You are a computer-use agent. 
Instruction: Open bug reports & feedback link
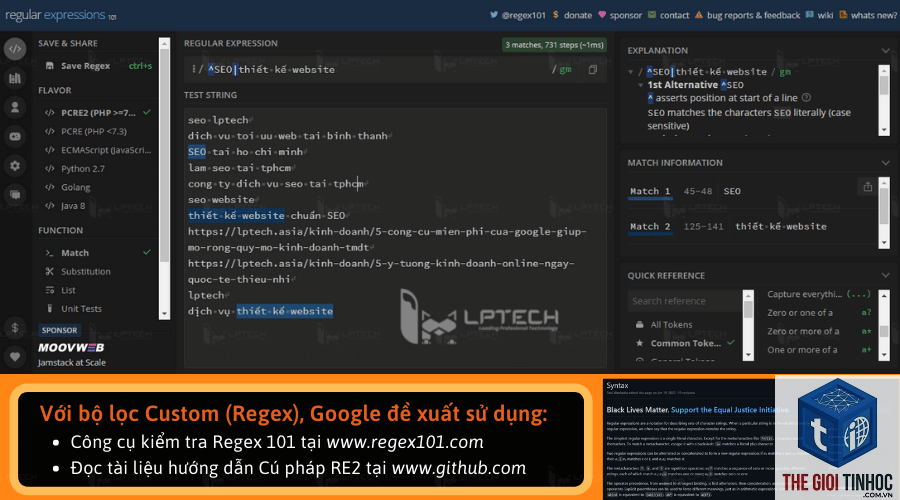tap(753, 15)
